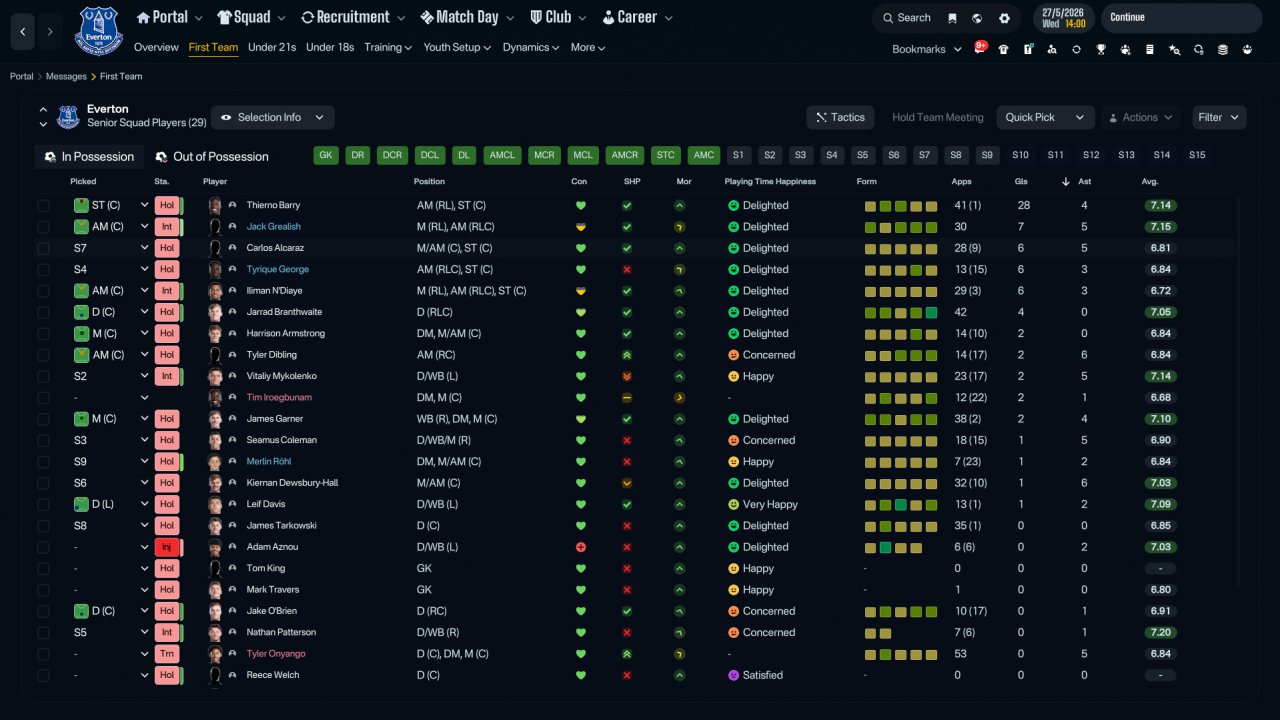Open the coin stack shortcut icon

point(1223,49)
